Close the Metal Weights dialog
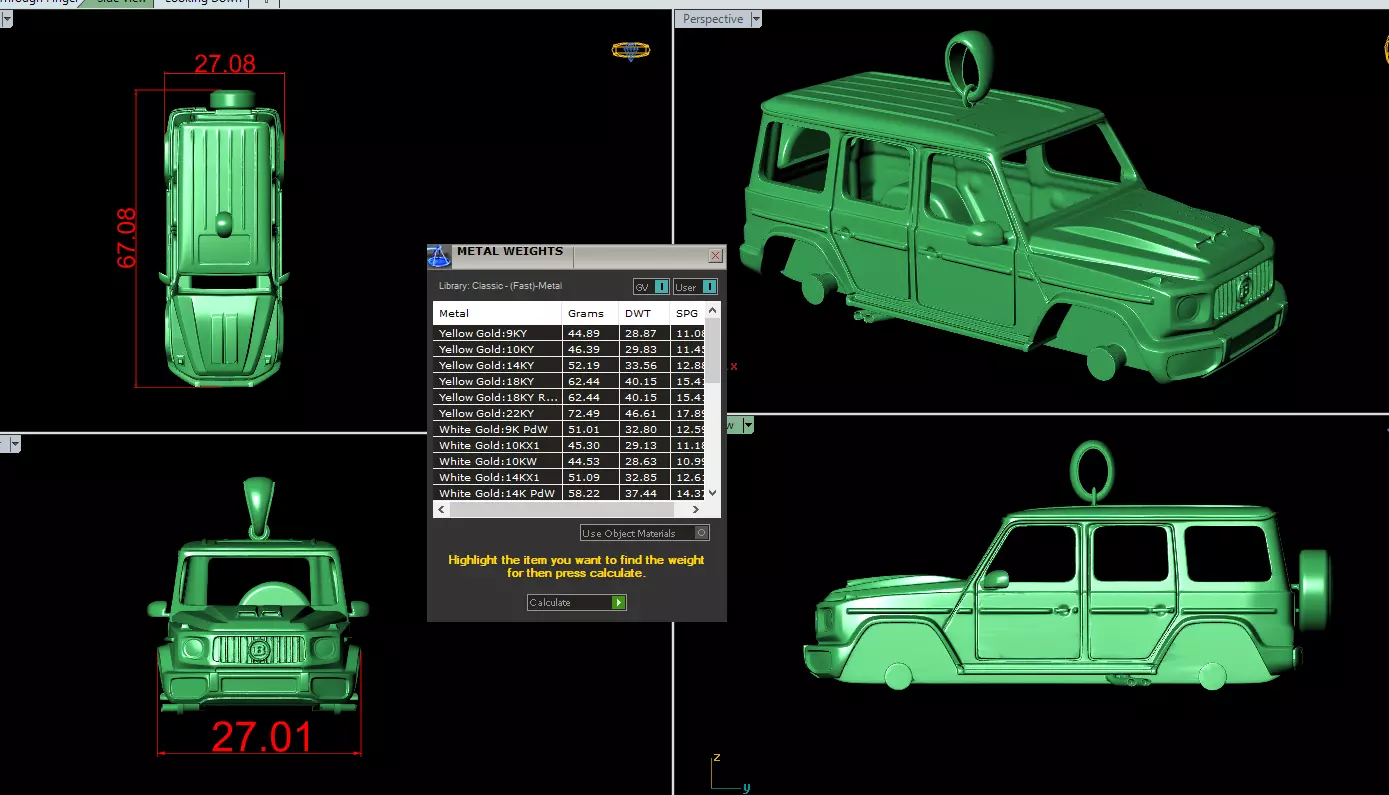Viewport: 1389px width, 795px height. [716, 256]
